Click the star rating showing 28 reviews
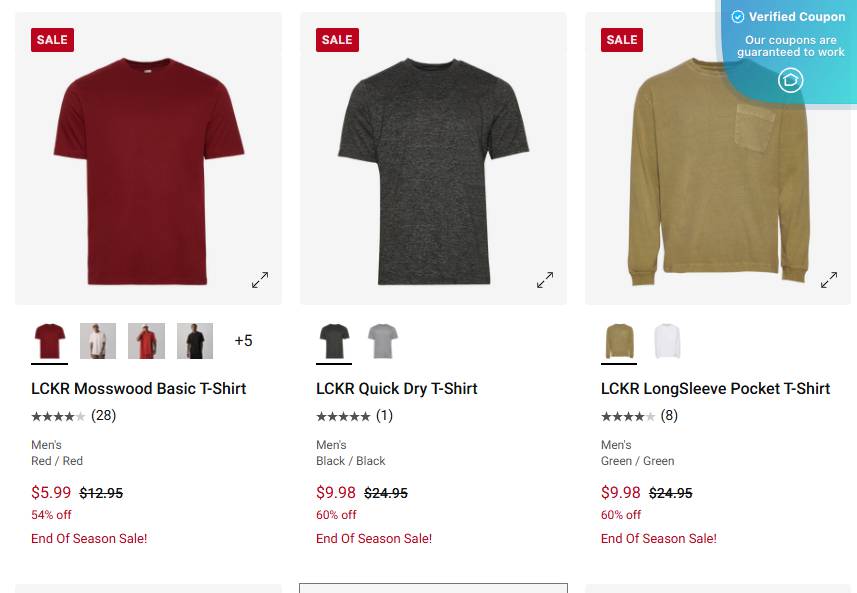The width and height of the screenshot is (857, 593). click(x=55, y=415)
